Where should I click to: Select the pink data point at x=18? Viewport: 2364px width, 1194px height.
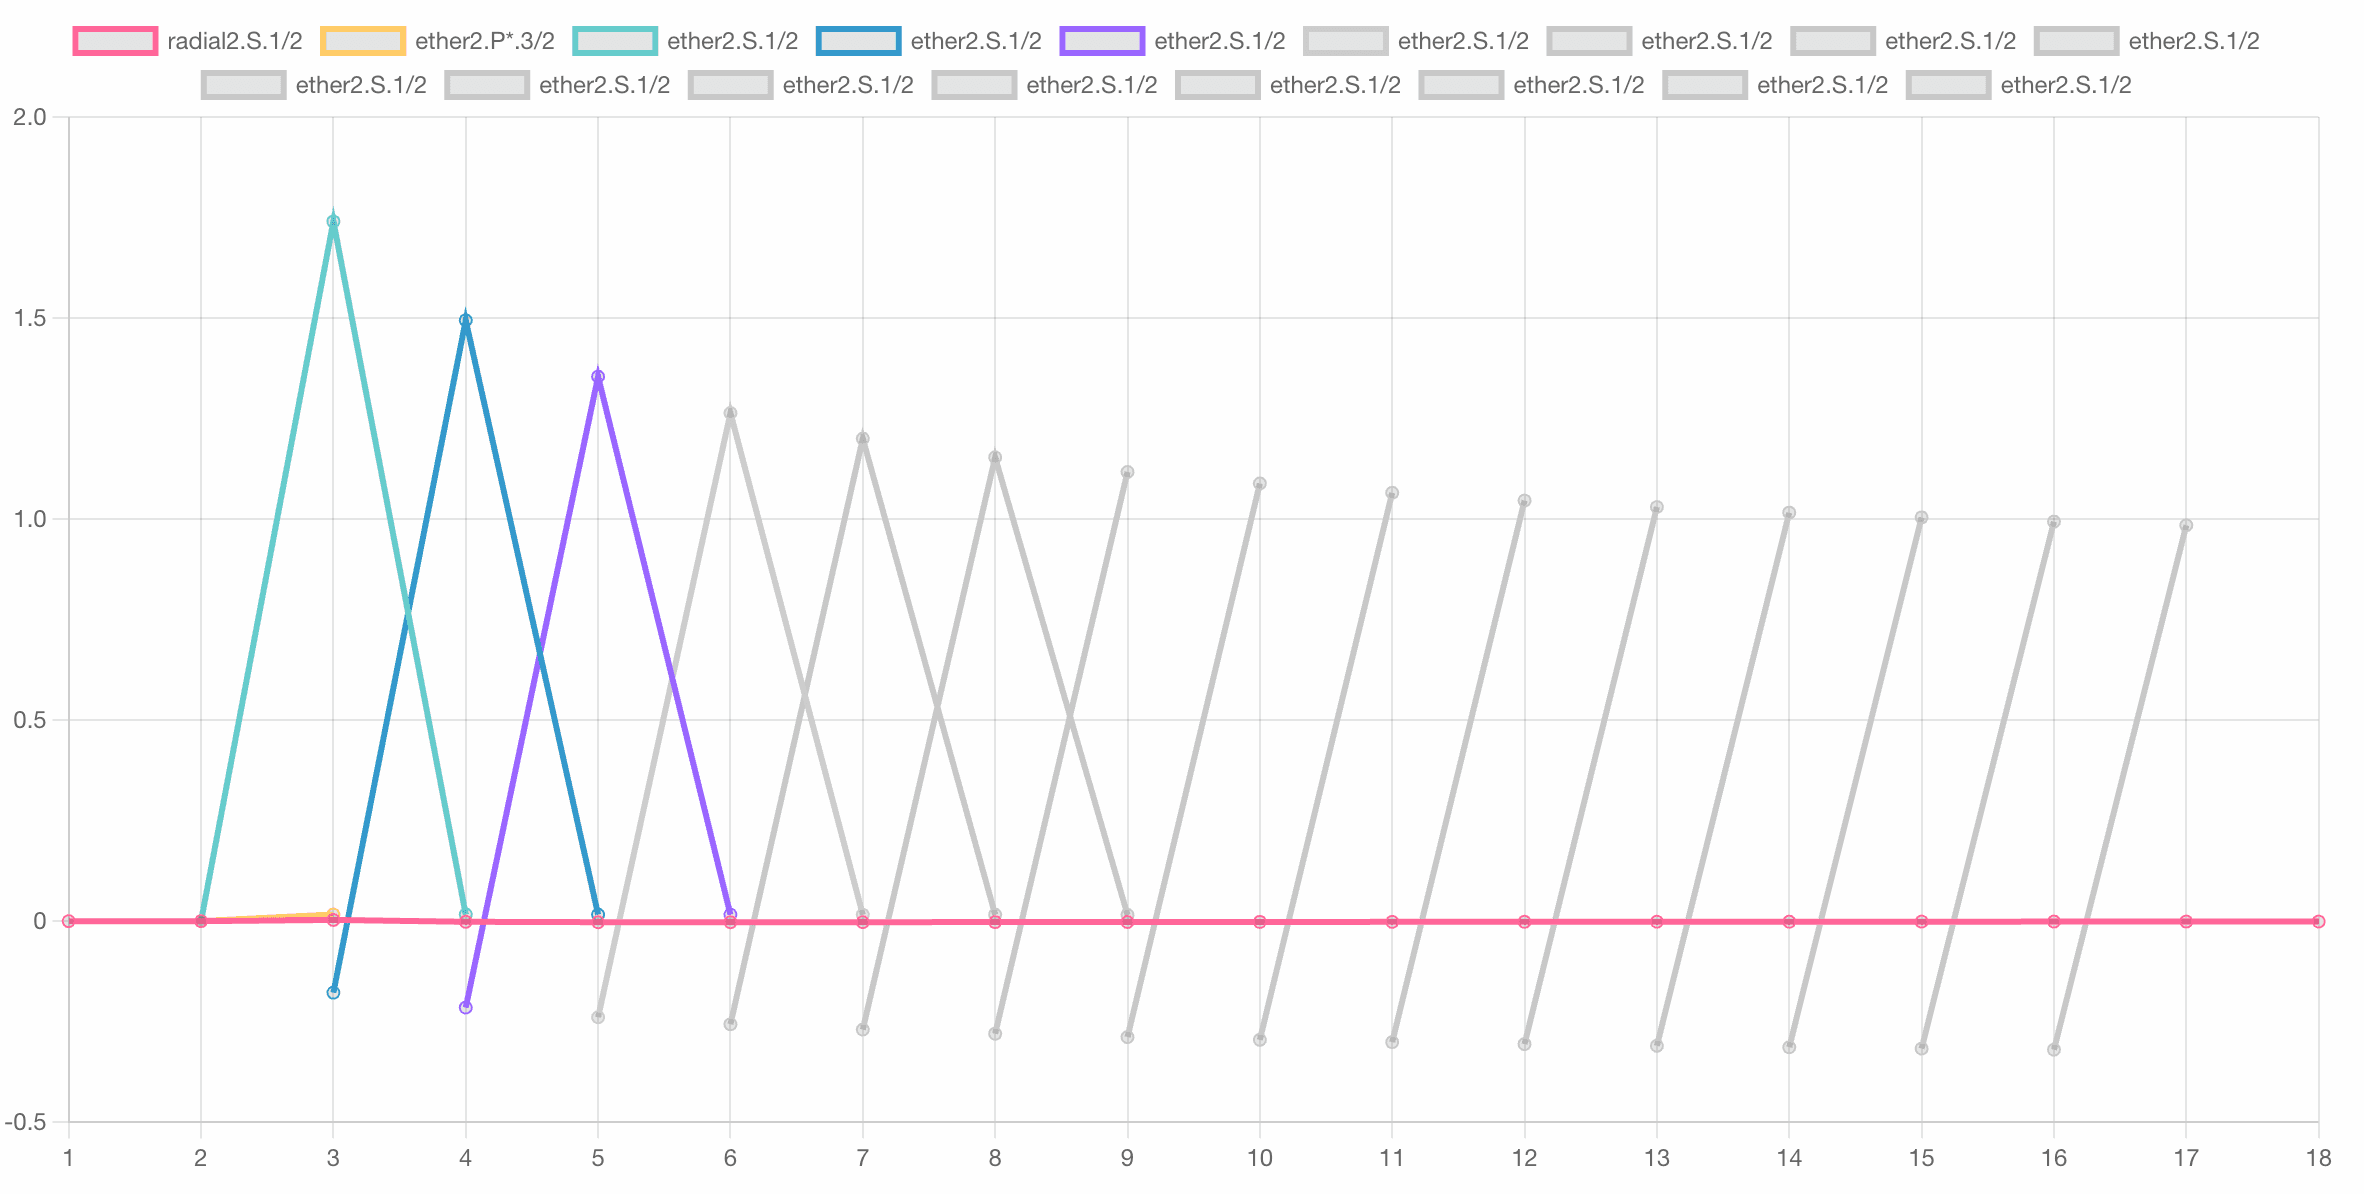tap(2318, 922)
